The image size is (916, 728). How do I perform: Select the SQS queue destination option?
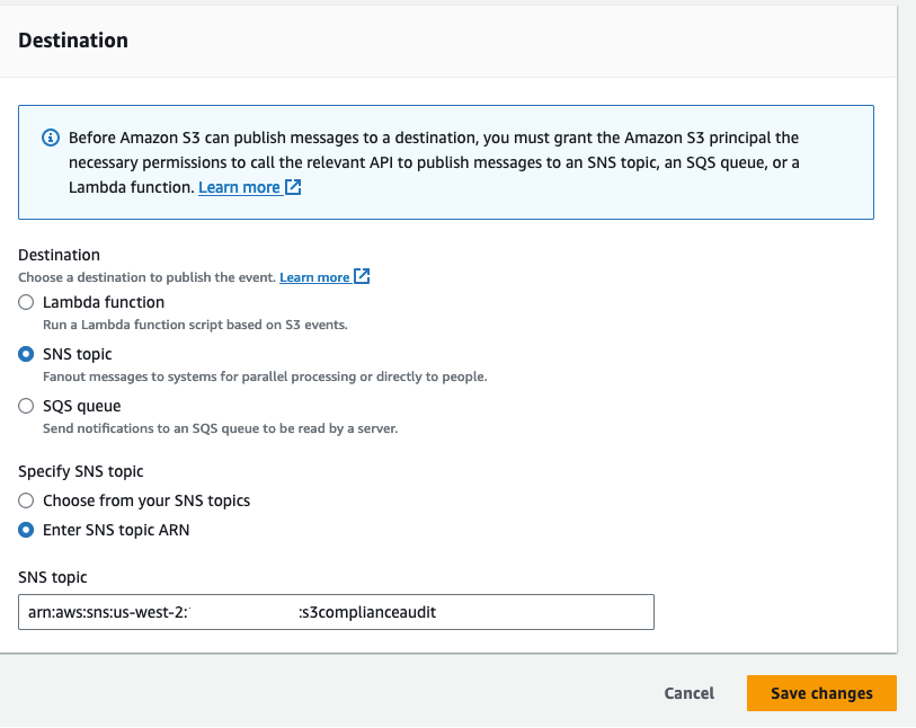pos(24,405)
